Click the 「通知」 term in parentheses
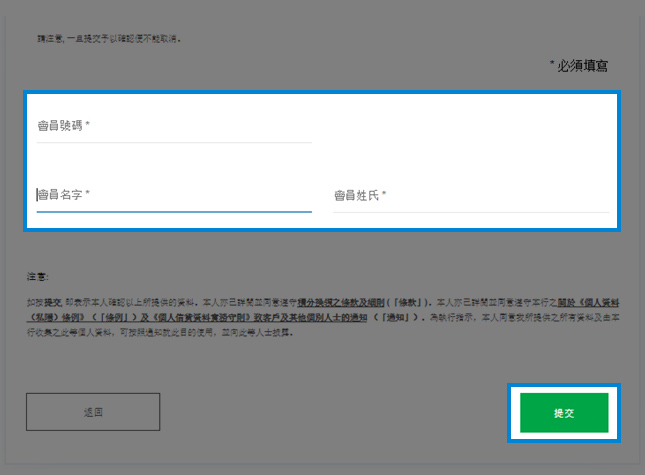 click(395, 317)
